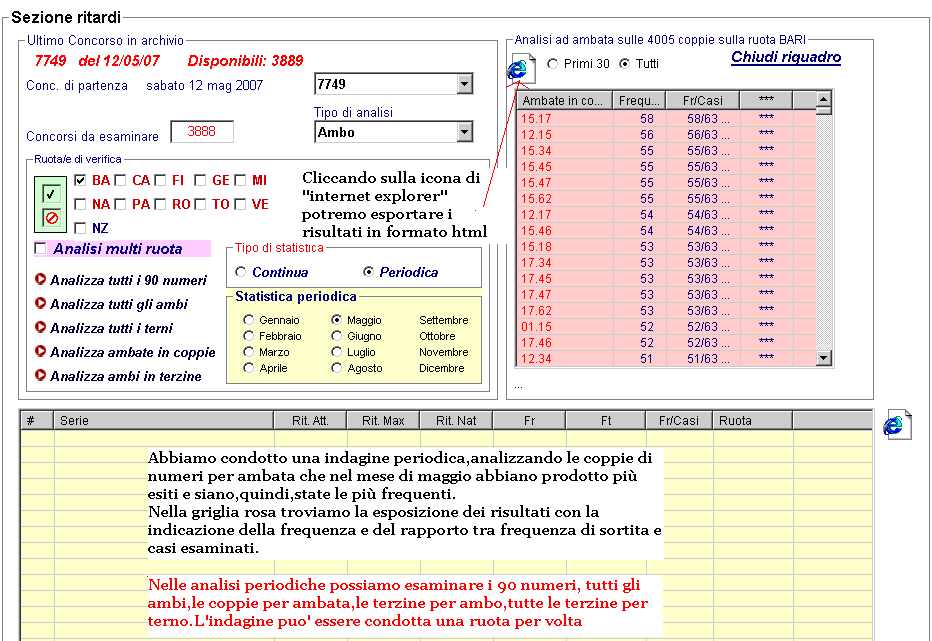Click Analizza tutti i 90 numeri
This screenshot has width=932, height=641.
(x=128, y=280)
